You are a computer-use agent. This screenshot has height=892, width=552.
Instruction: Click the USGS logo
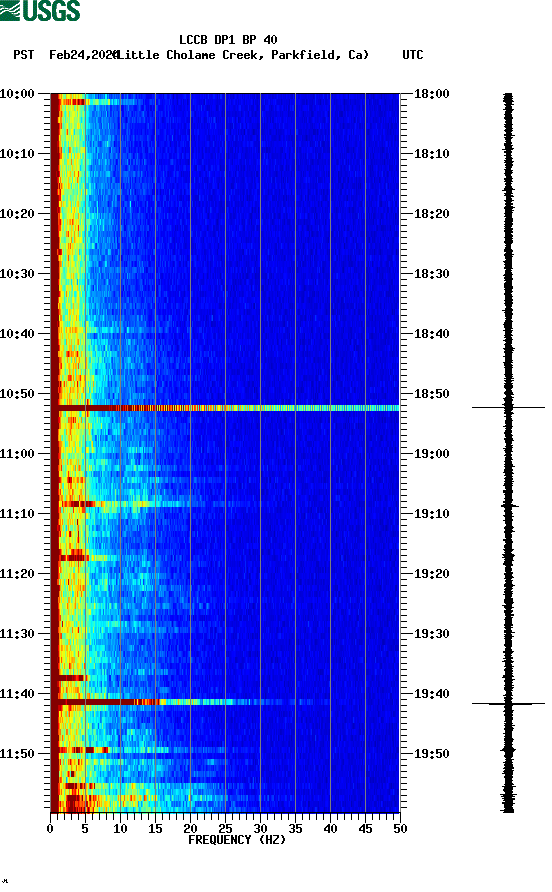(40, 11)
